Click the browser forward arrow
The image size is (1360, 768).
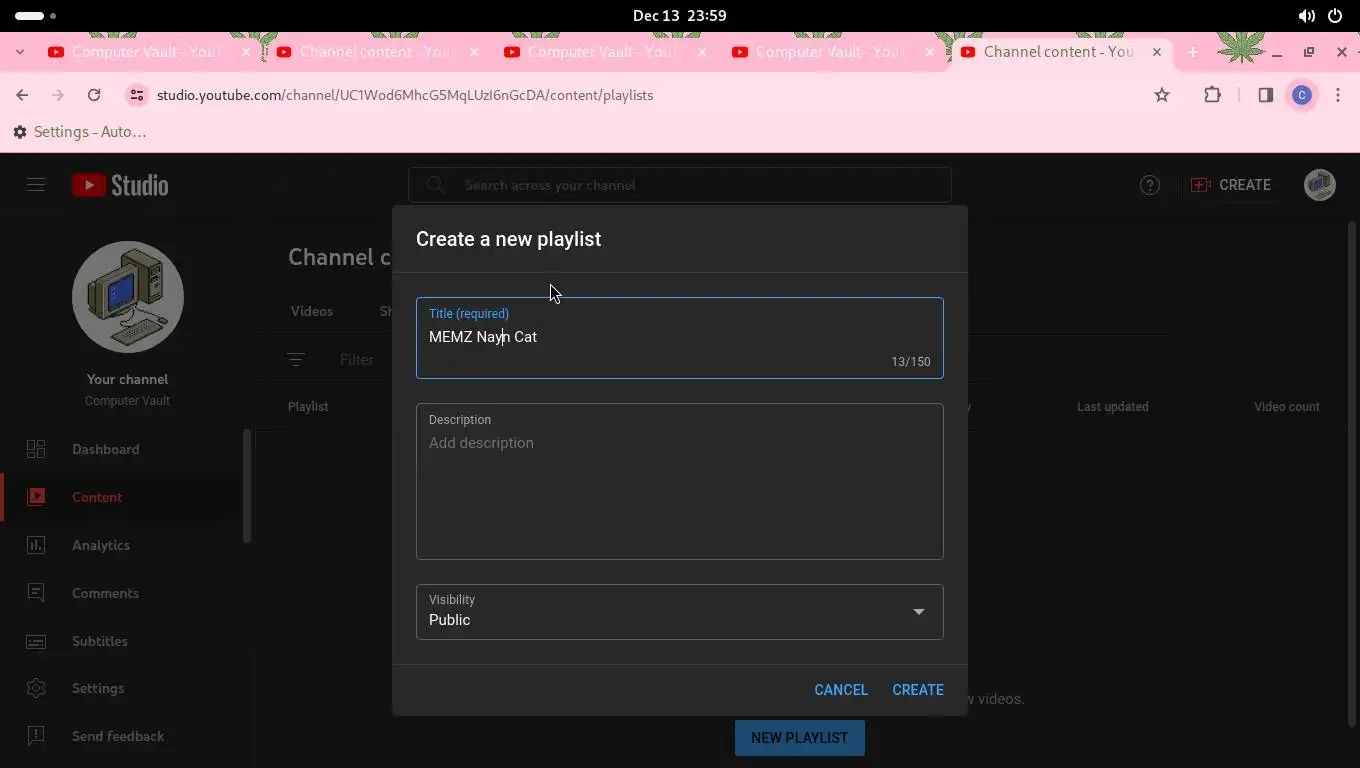58,95
